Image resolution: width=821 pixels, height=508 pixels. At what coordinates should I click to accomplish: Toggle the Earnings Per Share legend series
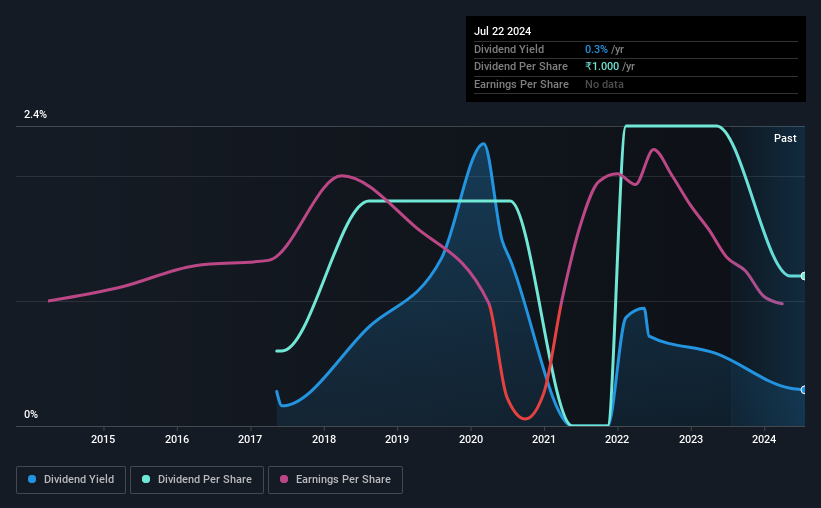335,480
